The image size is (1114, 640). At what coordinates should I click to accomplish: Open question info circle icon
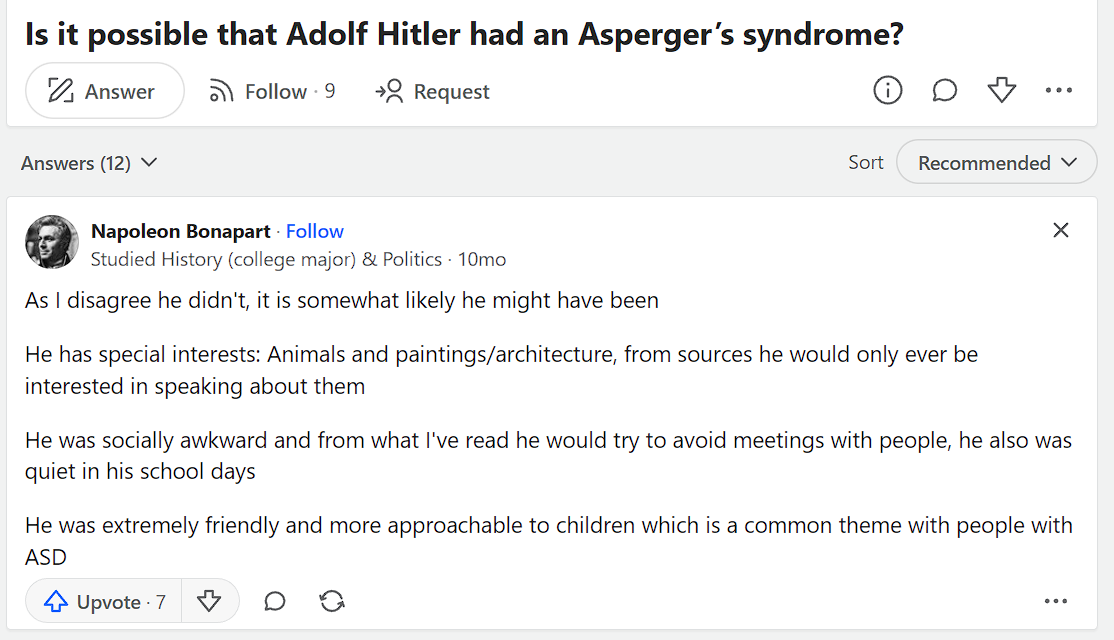pyautogui.click(x=887, y=90)
